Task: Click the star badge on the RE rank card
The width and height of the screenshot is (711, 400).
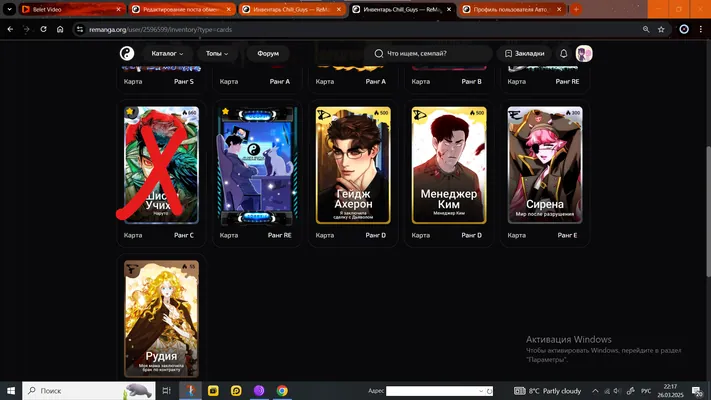Action: (225, 111)
